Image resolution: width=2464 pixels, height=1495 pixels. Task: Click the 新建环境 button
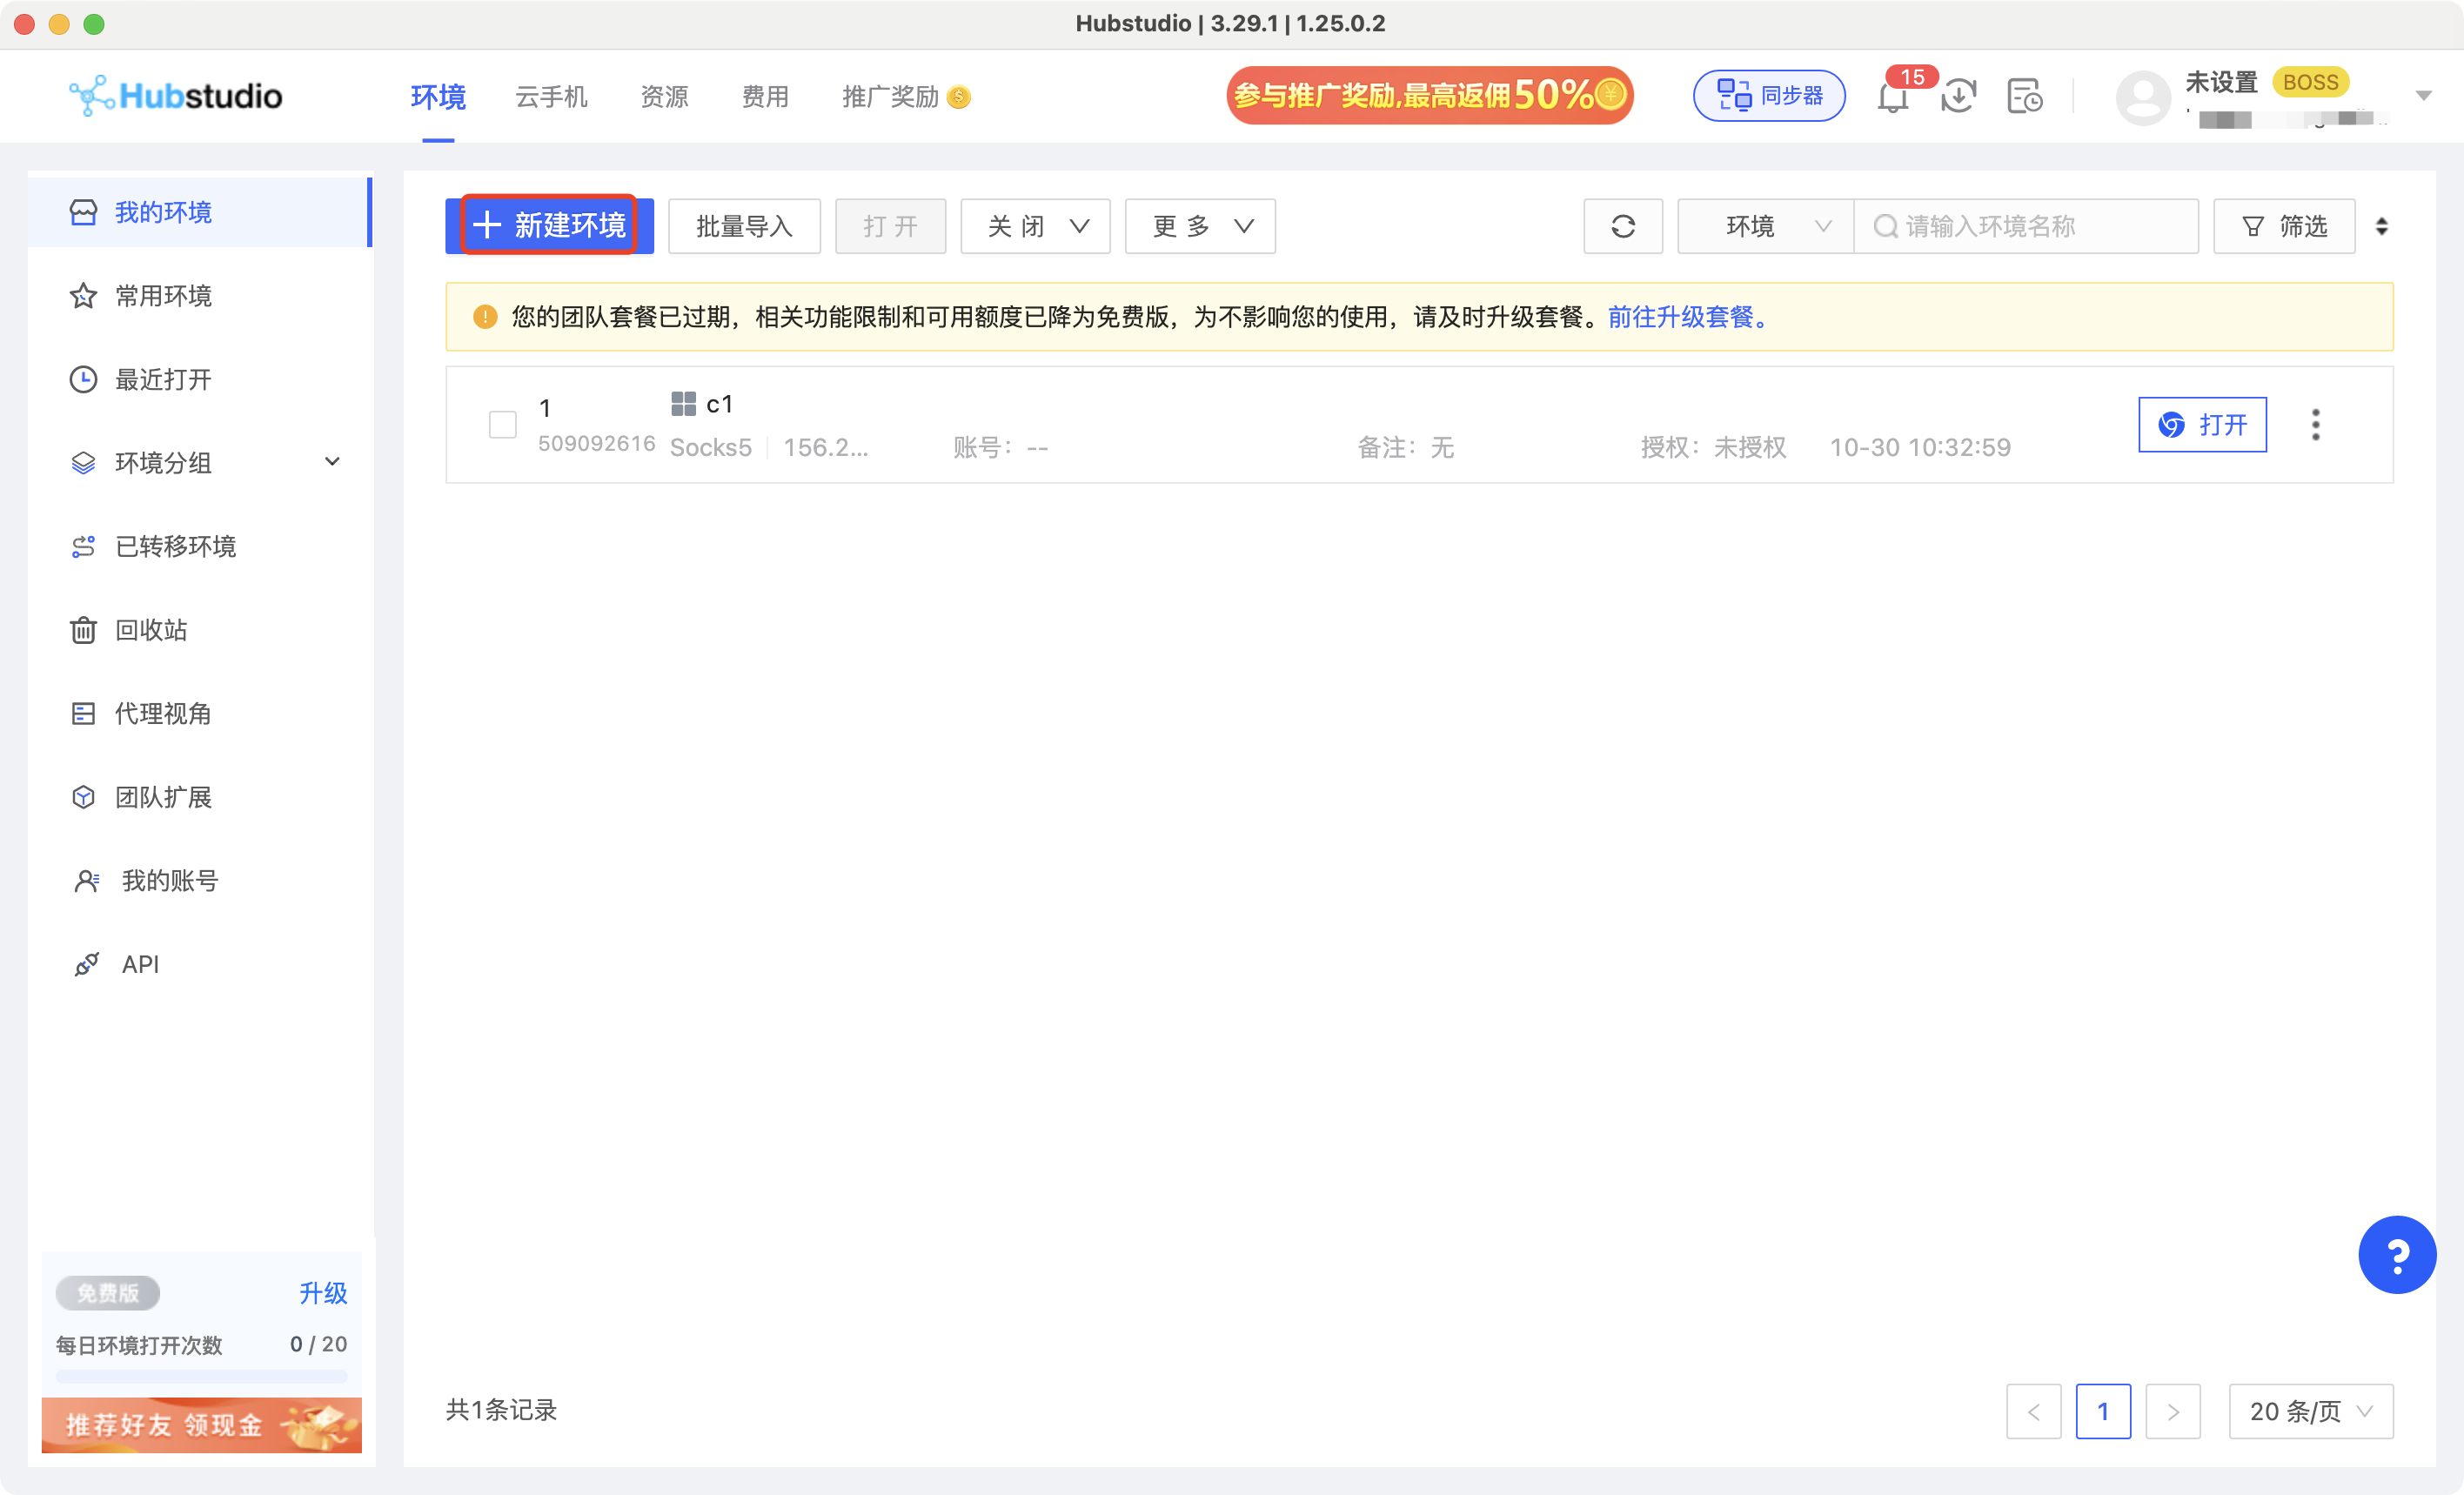click(x=549, y=225)
